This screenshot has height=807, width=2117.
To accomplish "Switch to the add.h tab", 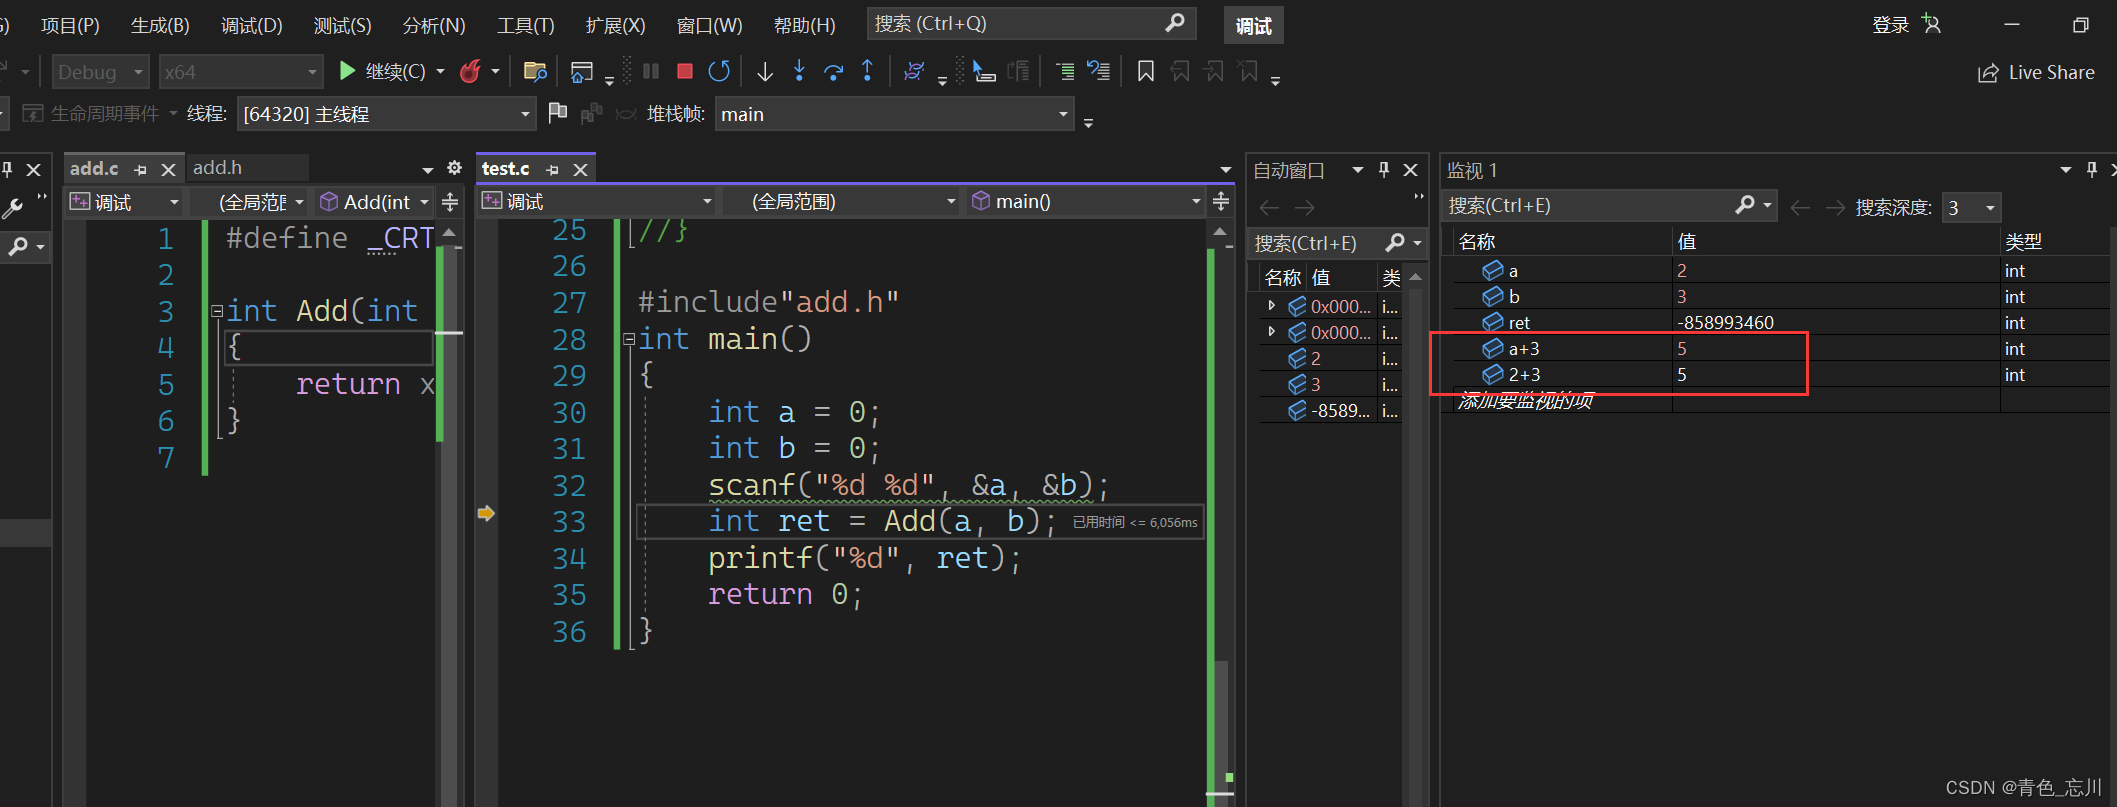I will (x=218, y=168).
